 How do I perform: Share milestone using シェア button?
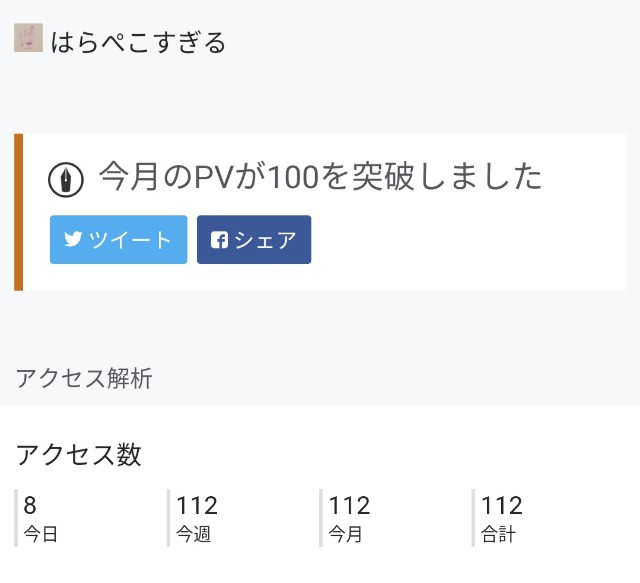pyautogui.click(x=254, y=240)
